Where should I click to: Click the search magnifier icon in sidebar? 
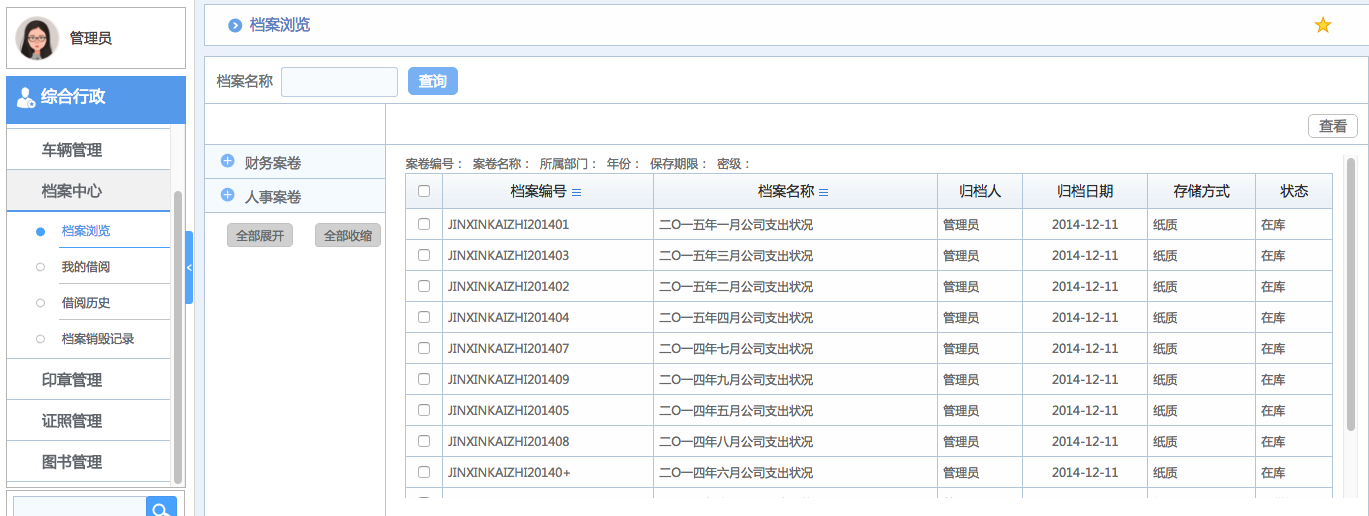pyautogui.click(x=161, y=508)
